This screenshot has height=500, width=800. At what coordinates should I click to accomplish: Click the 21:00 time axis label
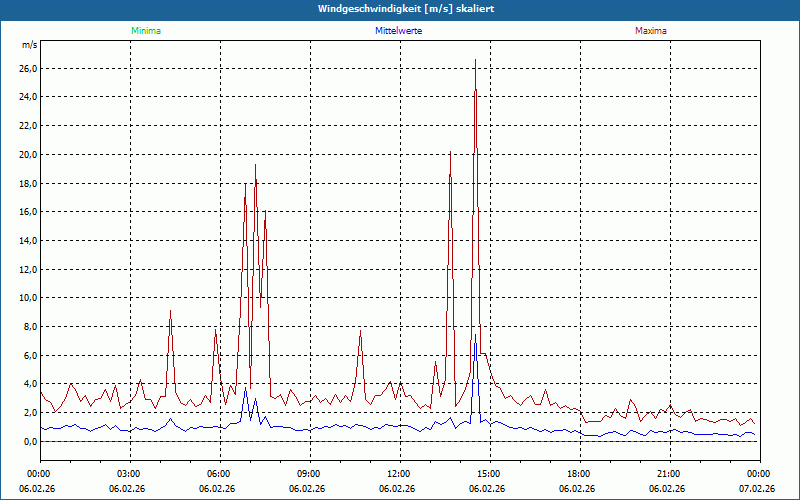pyautogui.click(x=670, y=474)
